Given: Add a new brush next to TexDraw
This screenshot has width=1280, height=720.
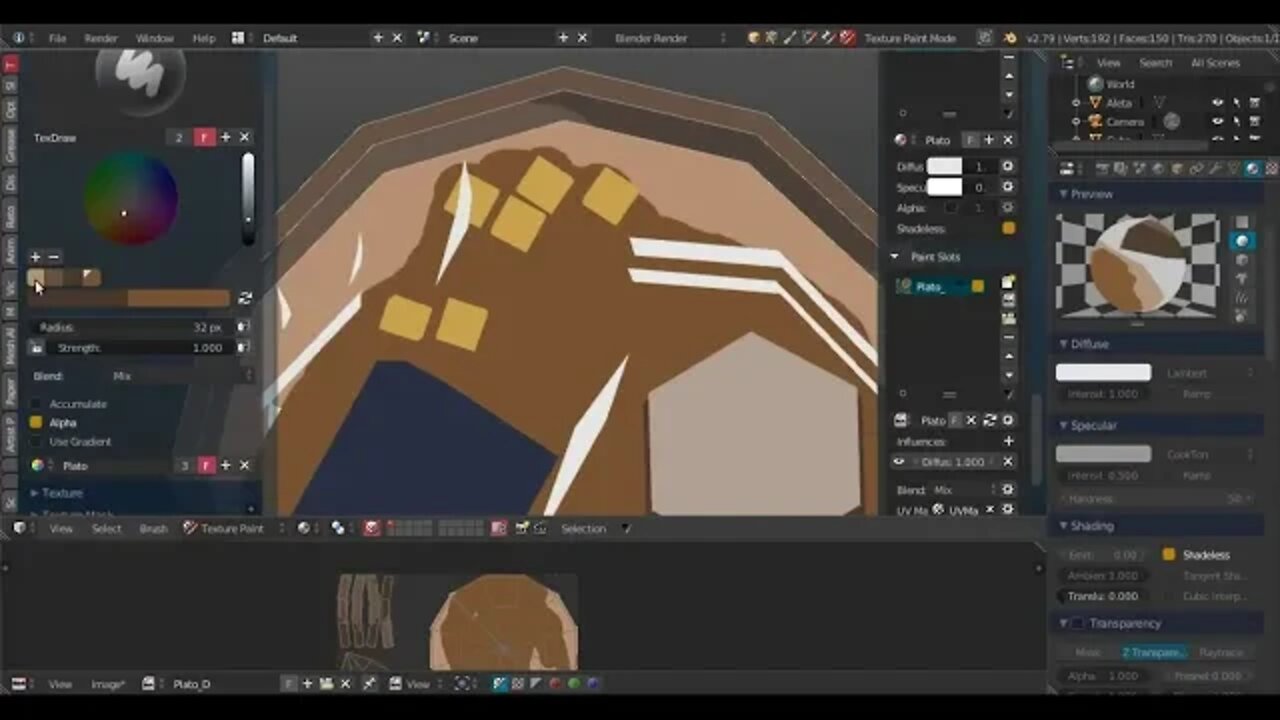Looking at the screenshot, I should tap(226, 138).
